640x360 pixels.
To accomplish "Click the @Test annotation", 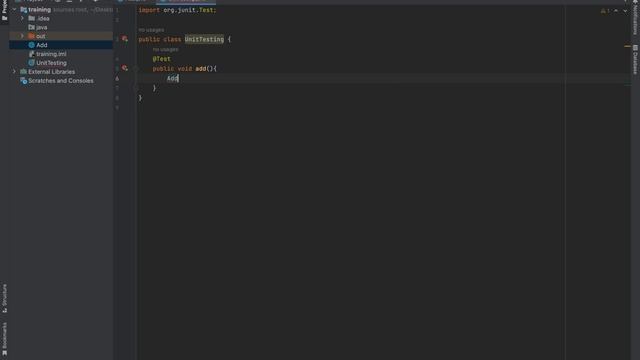I will tap(162, 59).
